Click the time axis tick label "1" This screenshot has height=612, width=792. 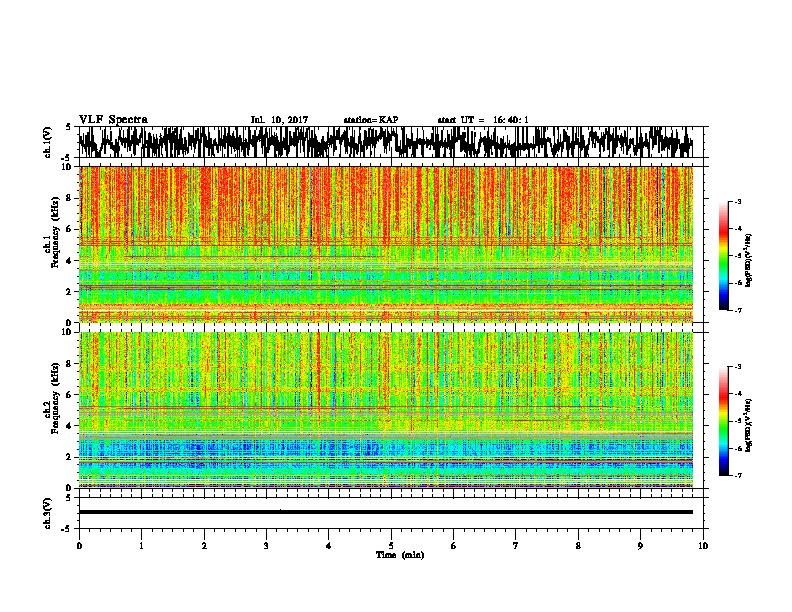pyautogui.click(x=141, y=546)
